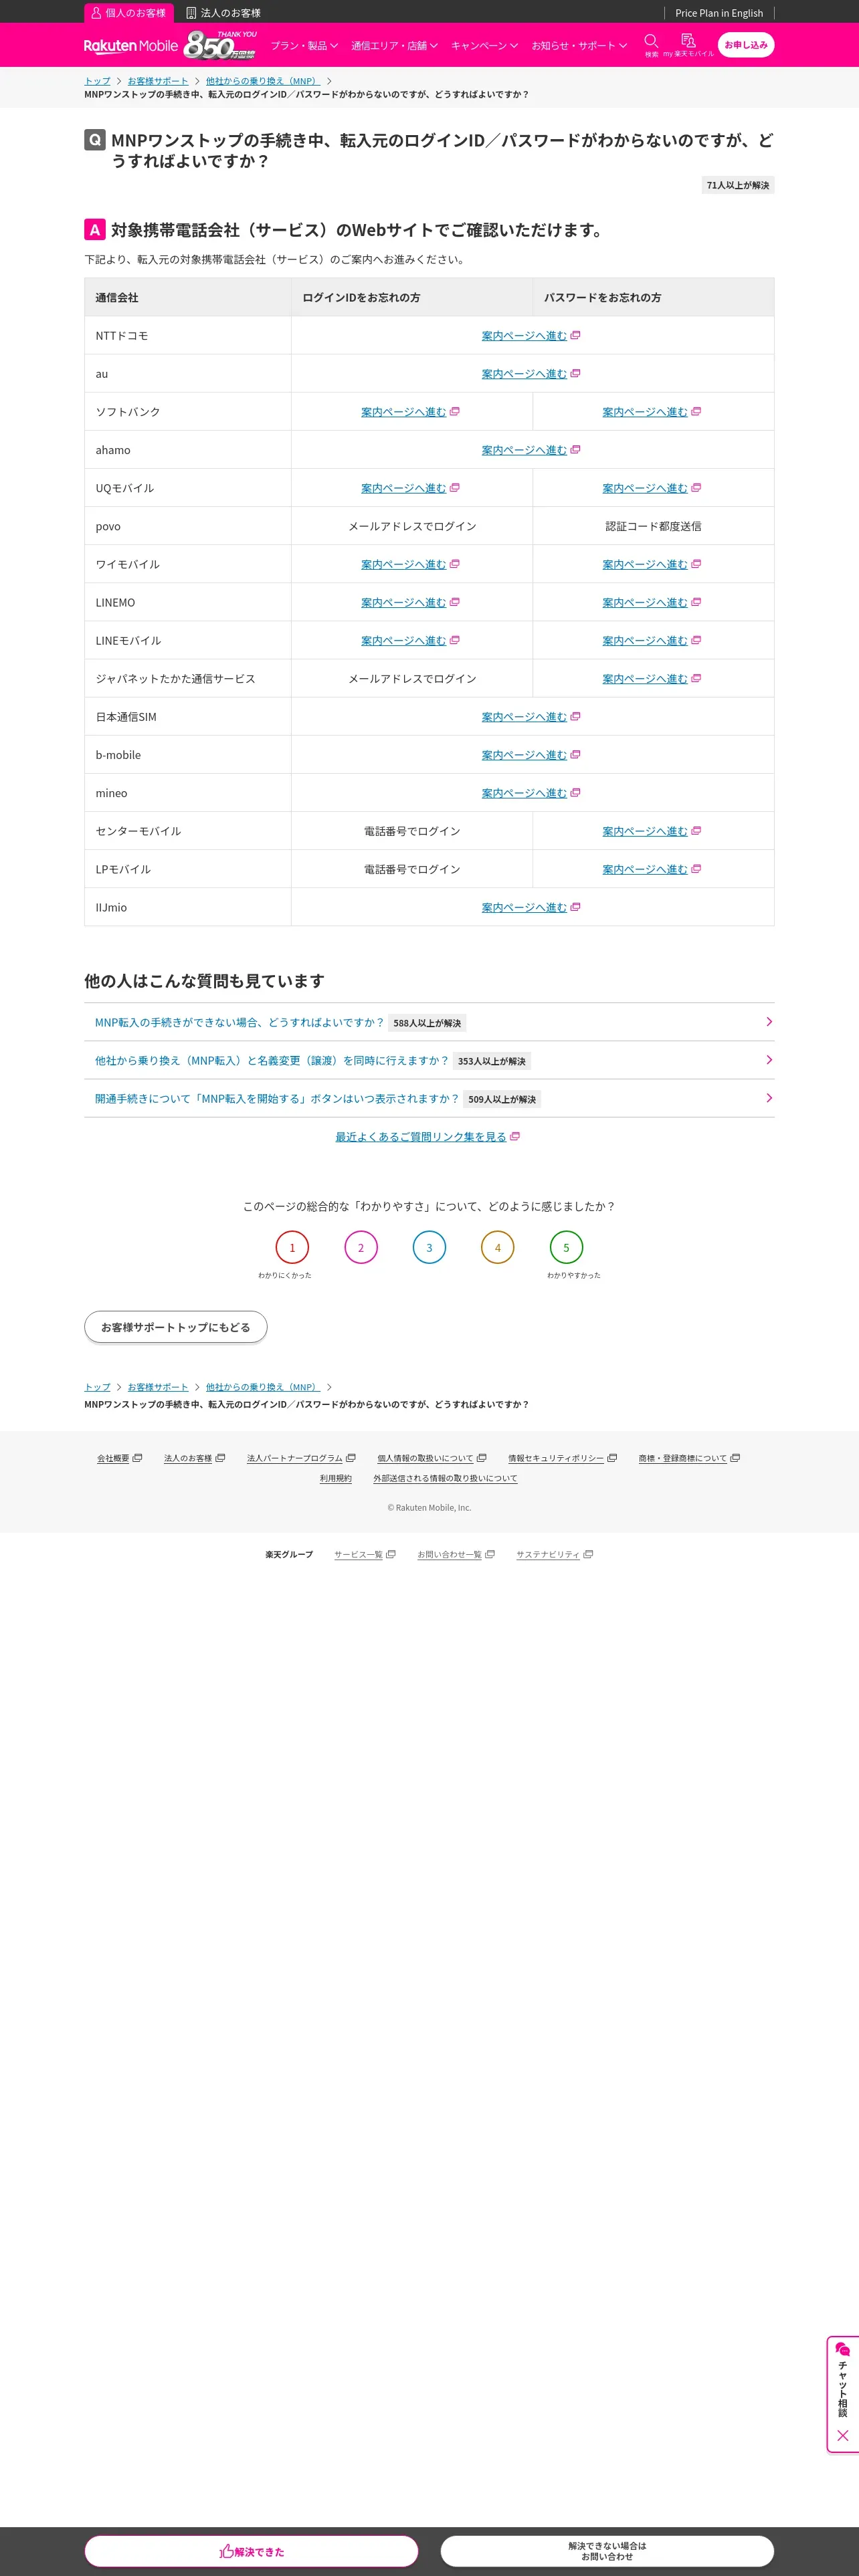Open au 案内ページへ進む link
The height and width of the screenshot is (2576, 859).
[x=531, y=374]
